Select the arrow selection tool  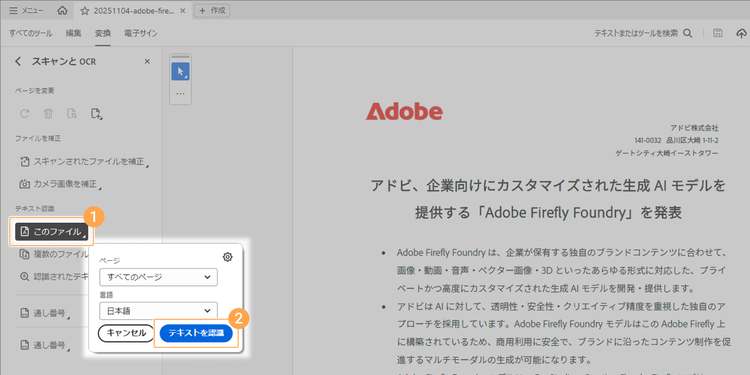[x=180, y=72]
